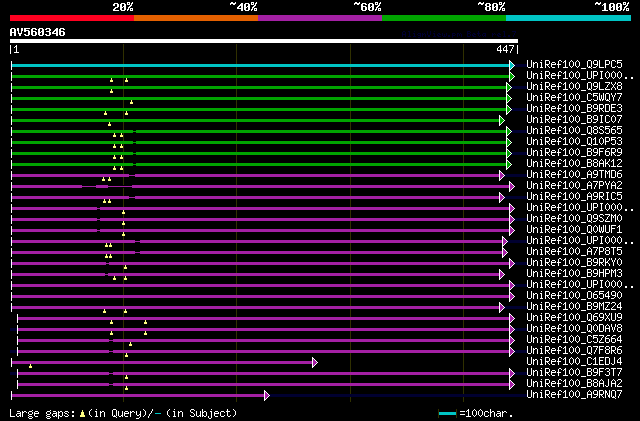Select the query name AV560346

(x=38, y=32)
